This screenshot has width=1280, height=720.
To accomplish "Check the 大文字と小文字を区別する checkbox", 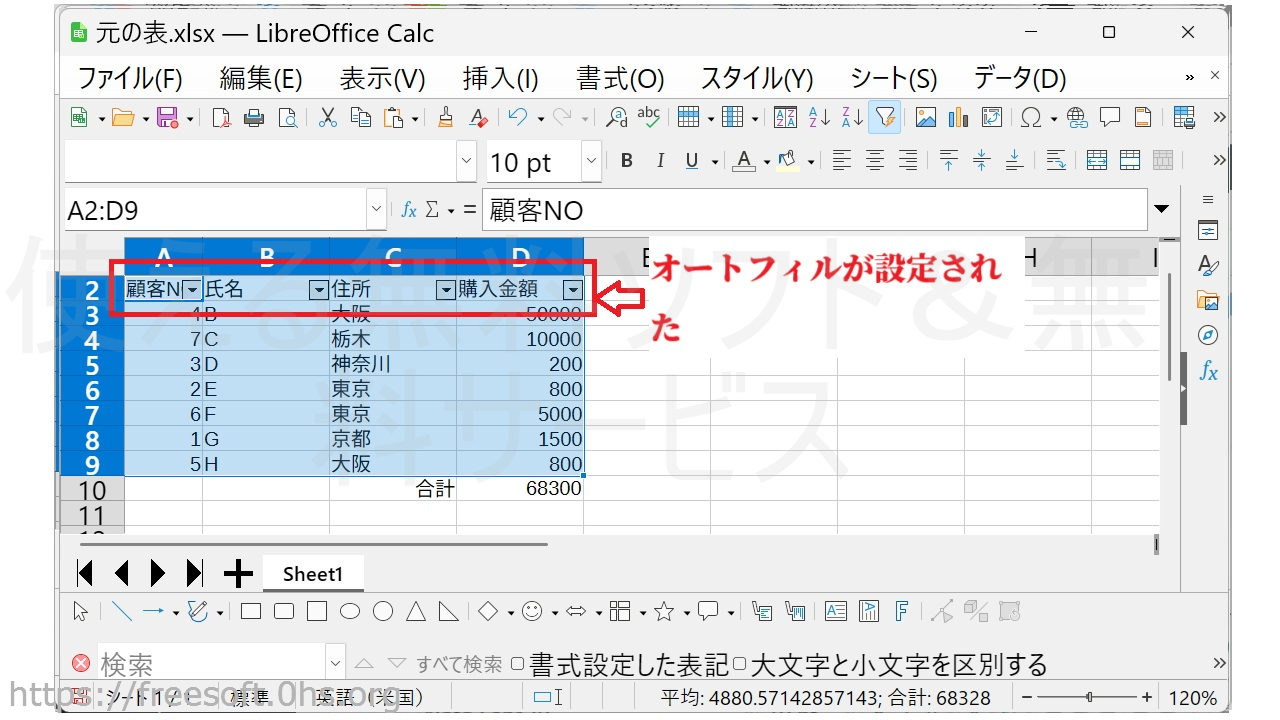I will [739, 663].
